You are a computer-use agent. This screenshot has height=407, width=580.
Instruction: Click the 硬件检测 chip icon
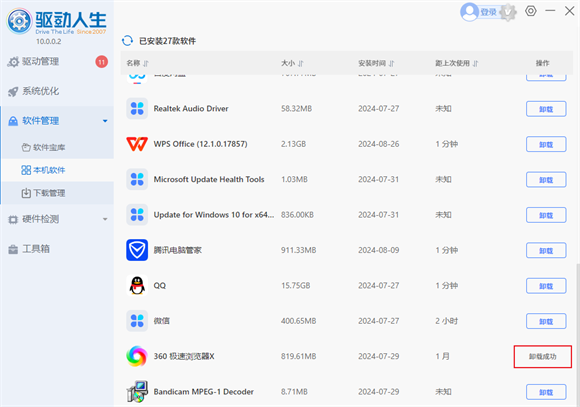(13, 219)
